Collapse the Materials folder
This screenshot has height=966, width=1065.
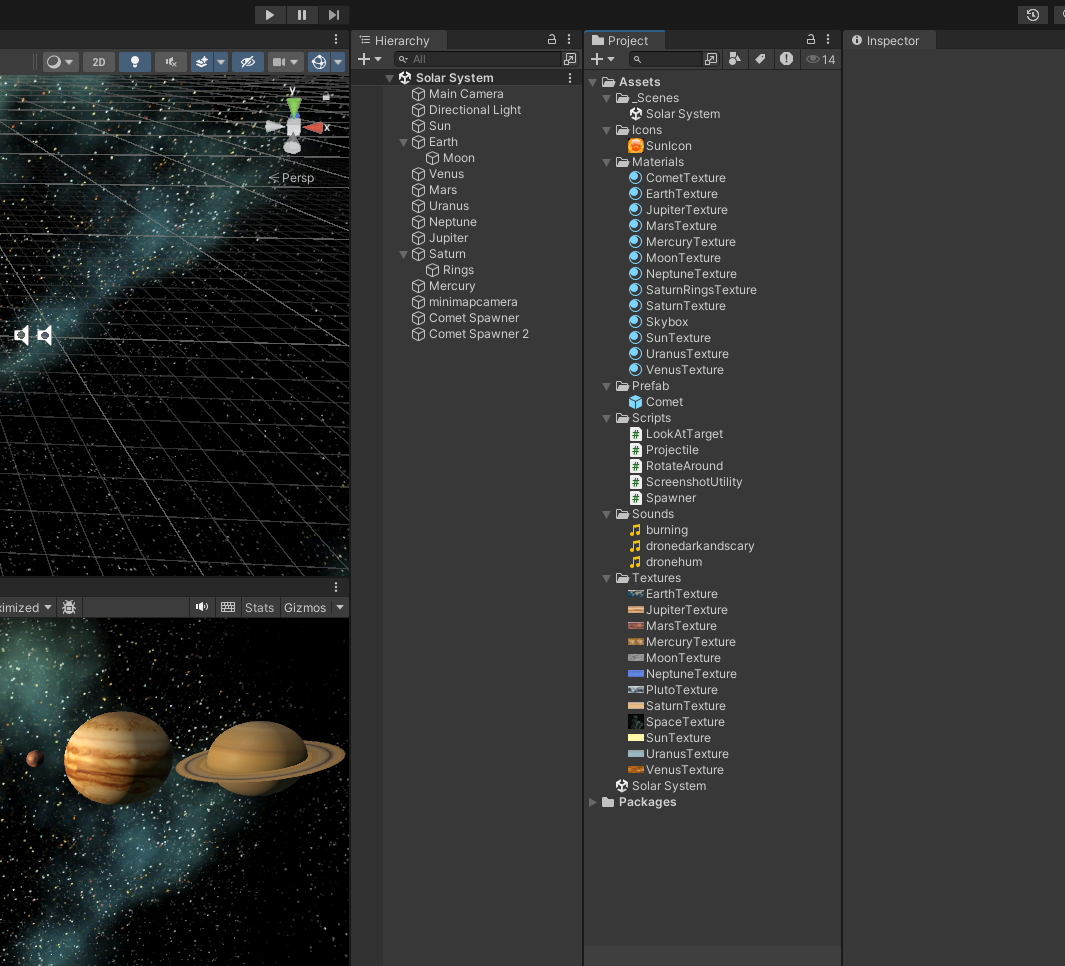click(x=607, y=162)
